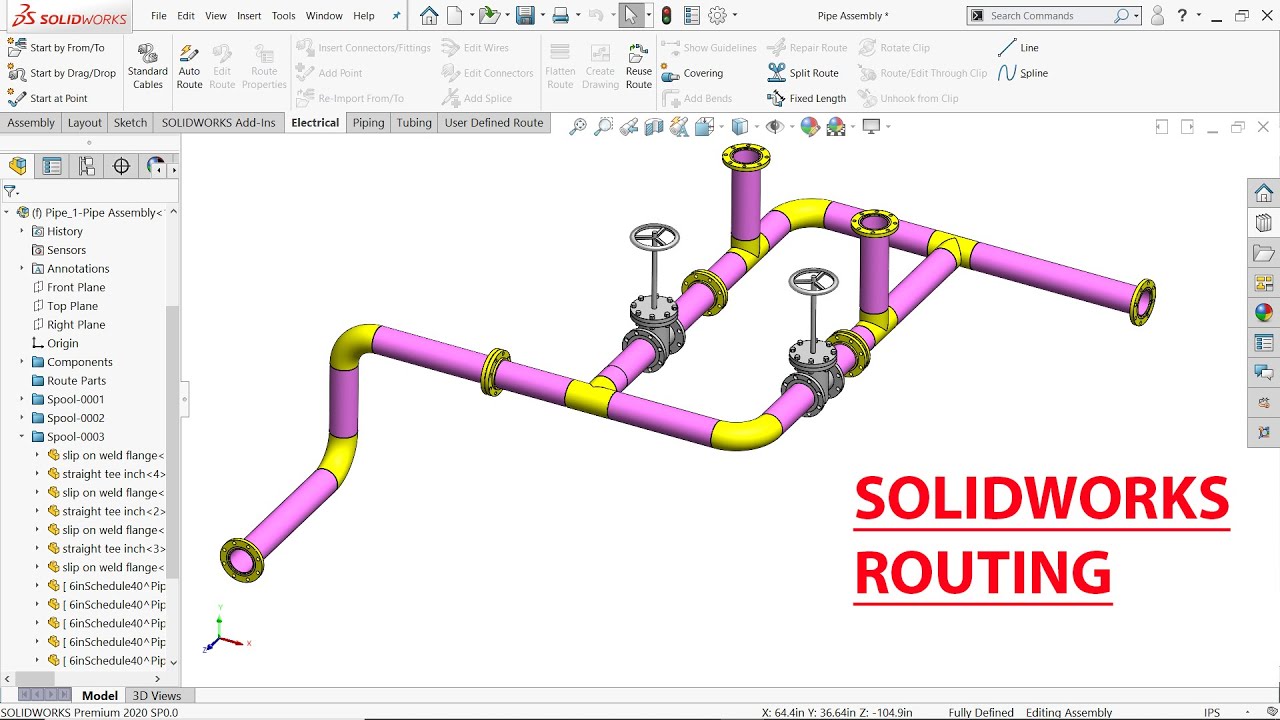The height and width of the screenshot is (720, 1280).
Task: Click the feature tree filter icon
Action: tap(11, 191)
